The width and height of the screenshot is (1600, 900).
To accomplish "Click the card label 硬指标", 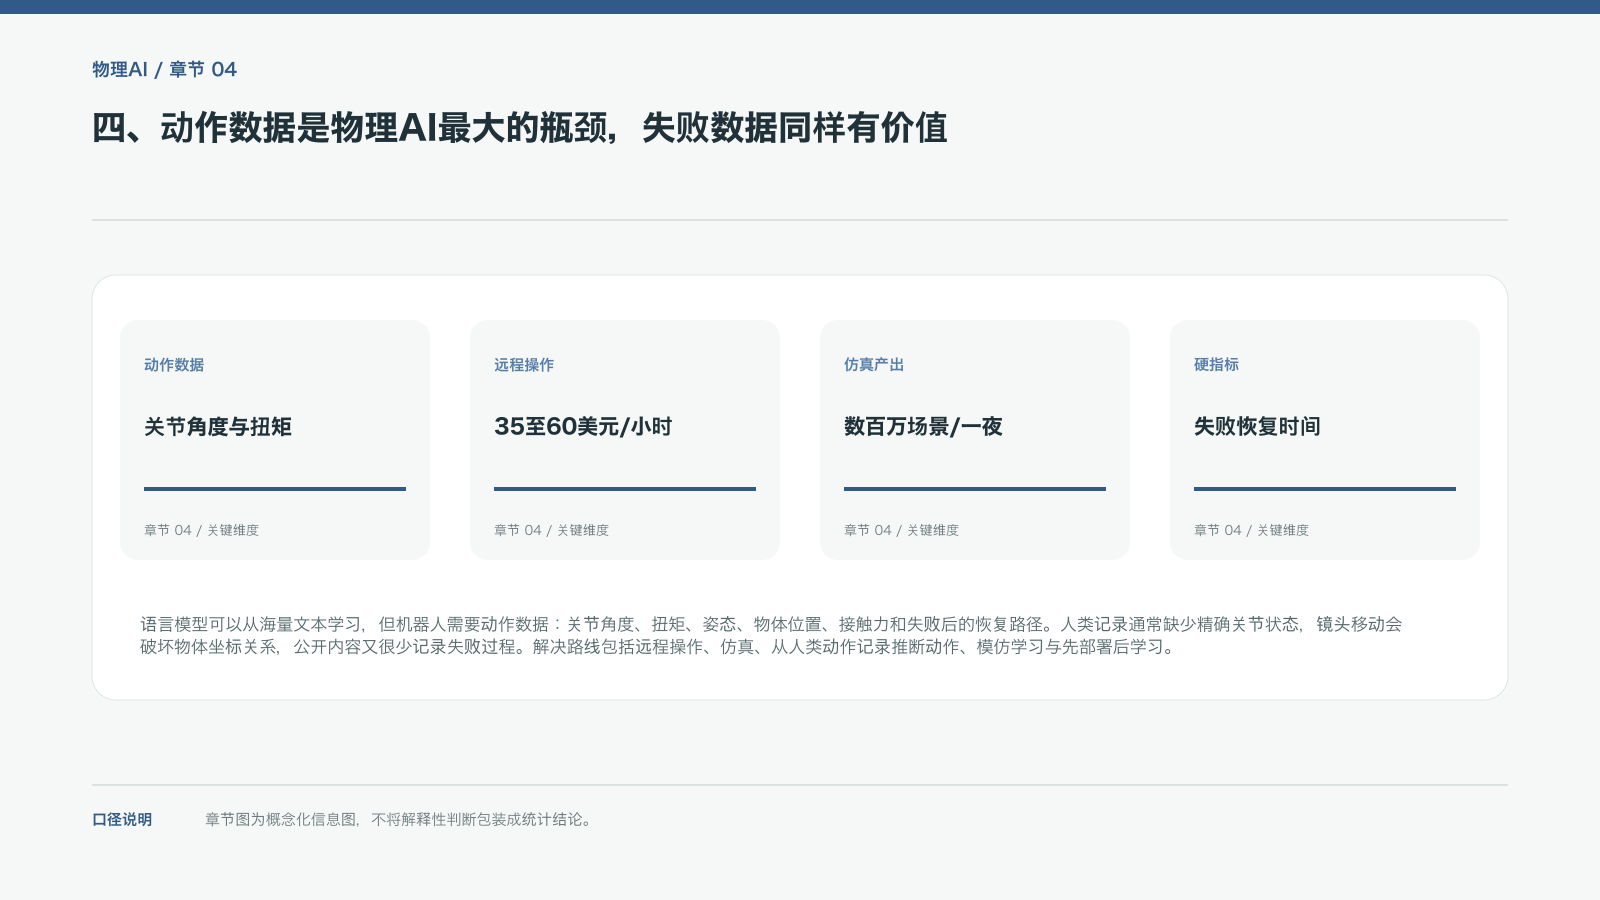I will tap(1216, 365).
